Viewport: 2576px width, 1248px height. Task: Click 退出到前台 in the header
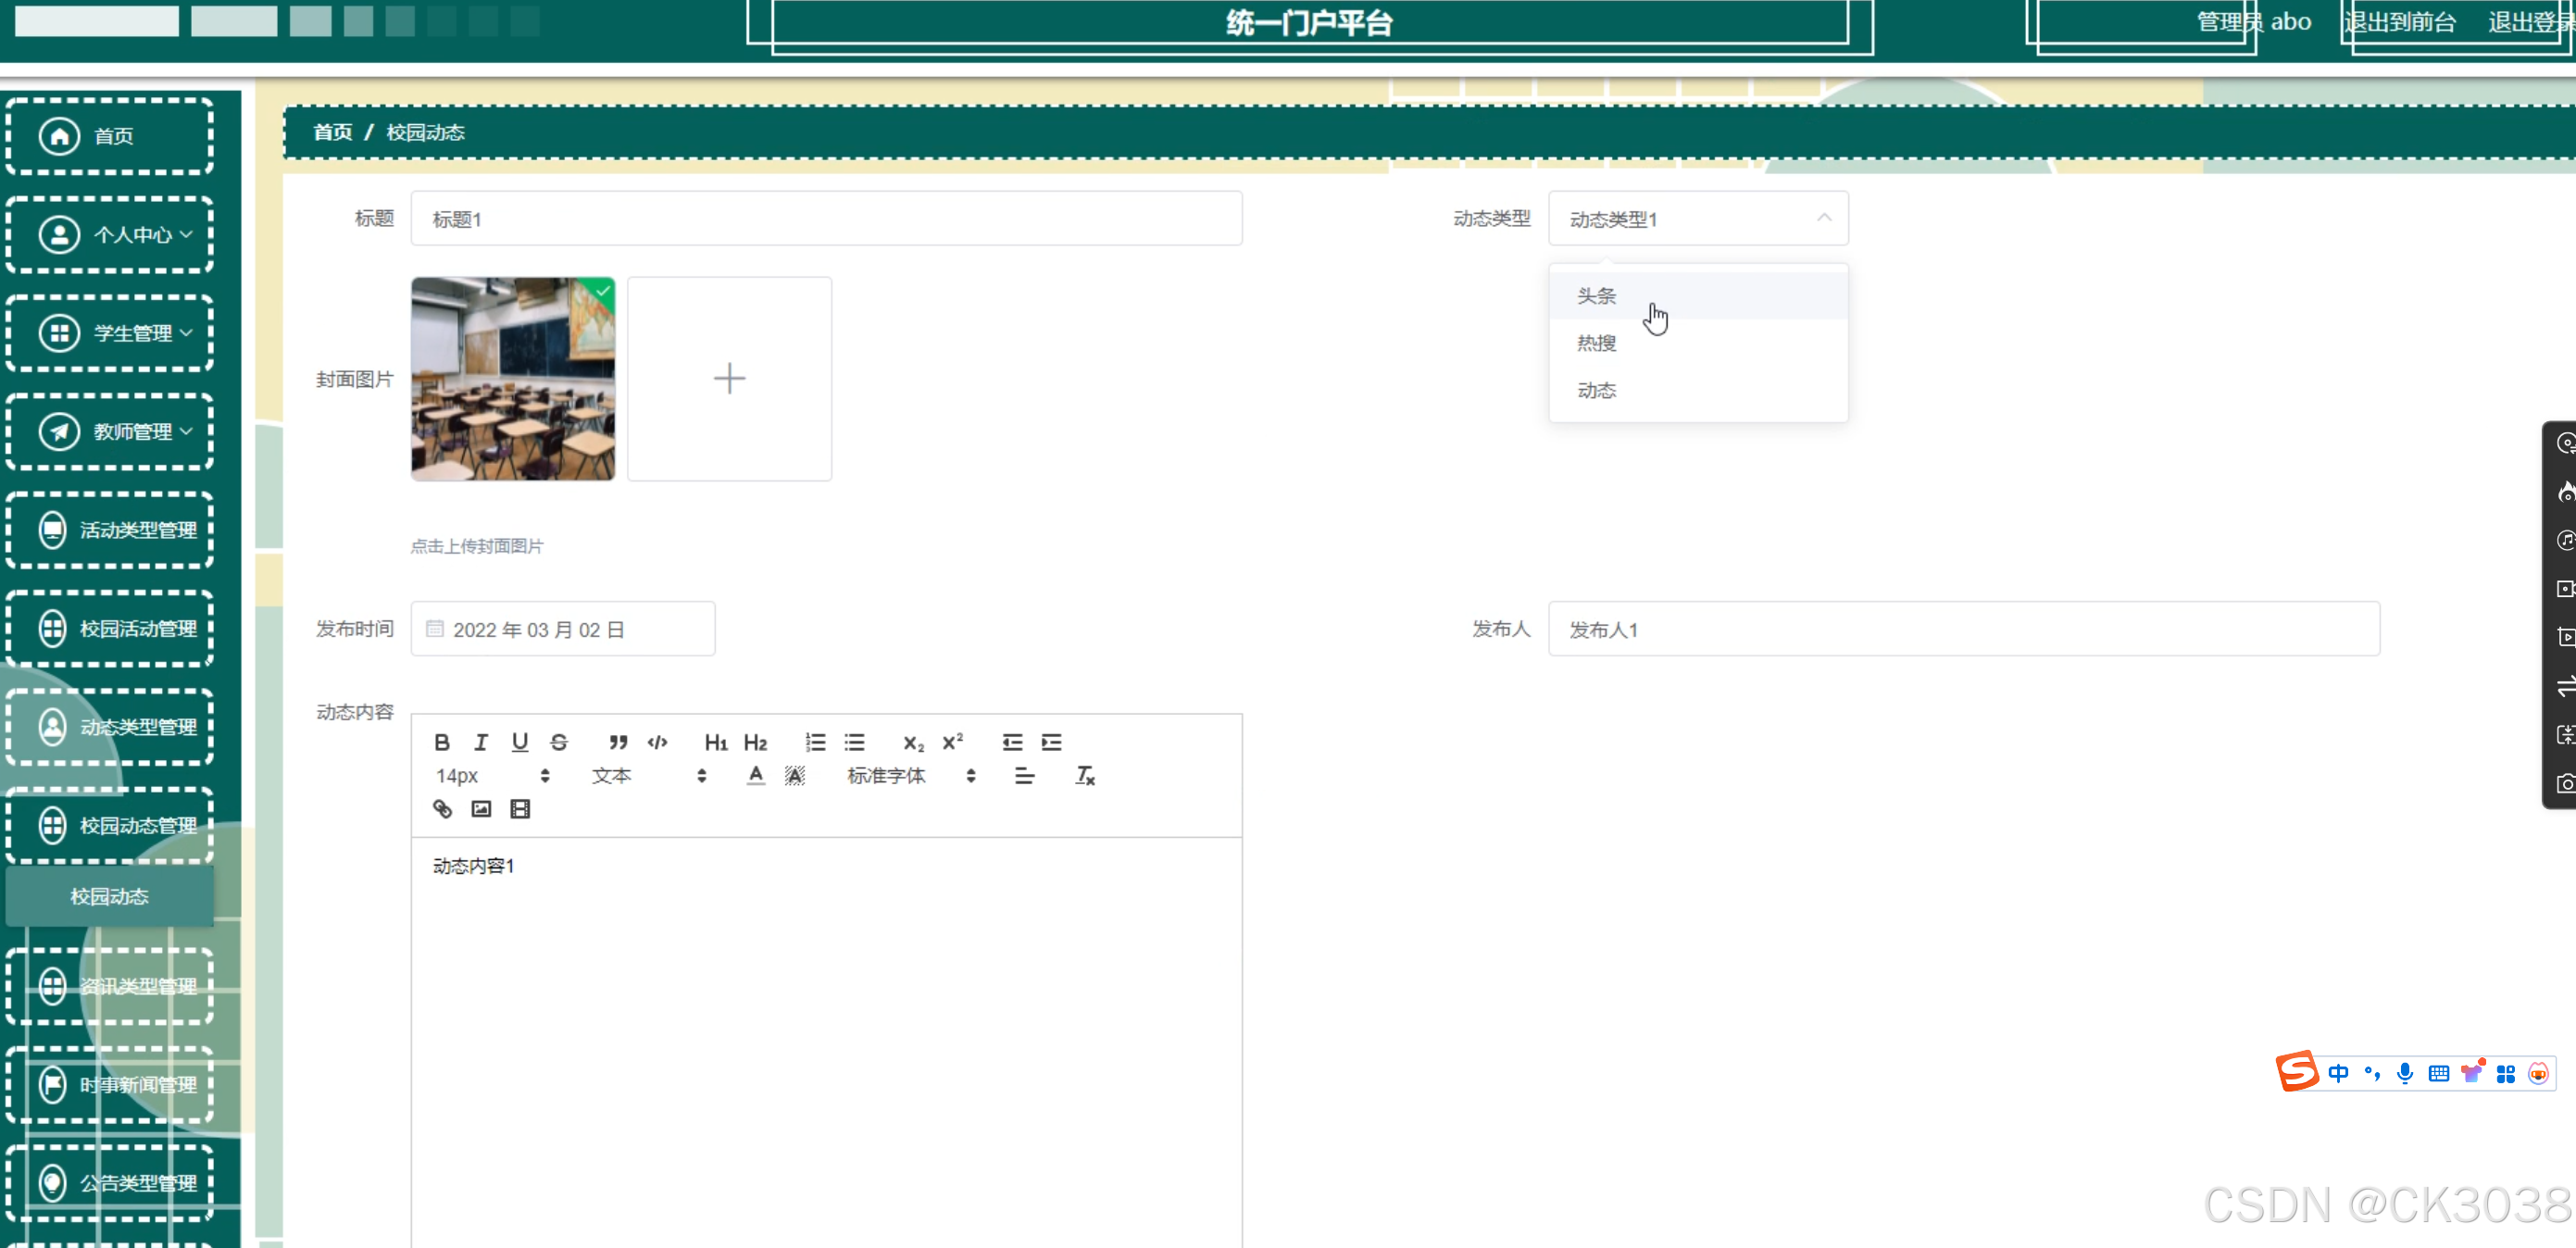2399,22
